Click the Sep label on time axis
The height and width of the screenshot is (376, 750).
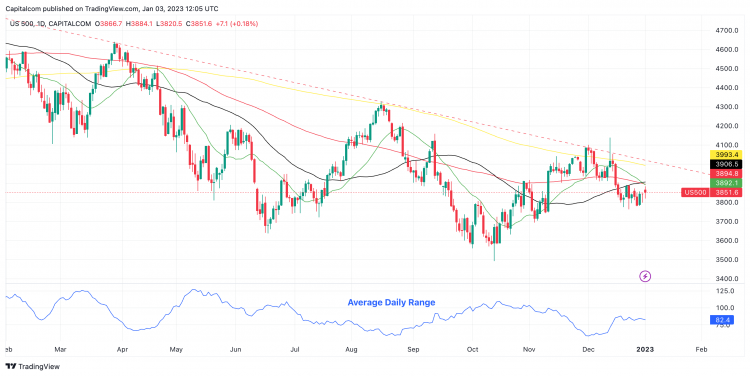[x=413, y=349]
